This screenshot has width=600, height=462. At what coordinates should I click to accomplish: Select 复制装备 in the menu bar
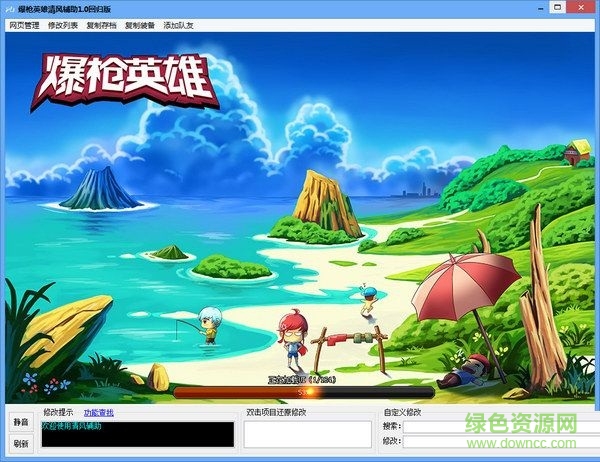tap(141, 24)
